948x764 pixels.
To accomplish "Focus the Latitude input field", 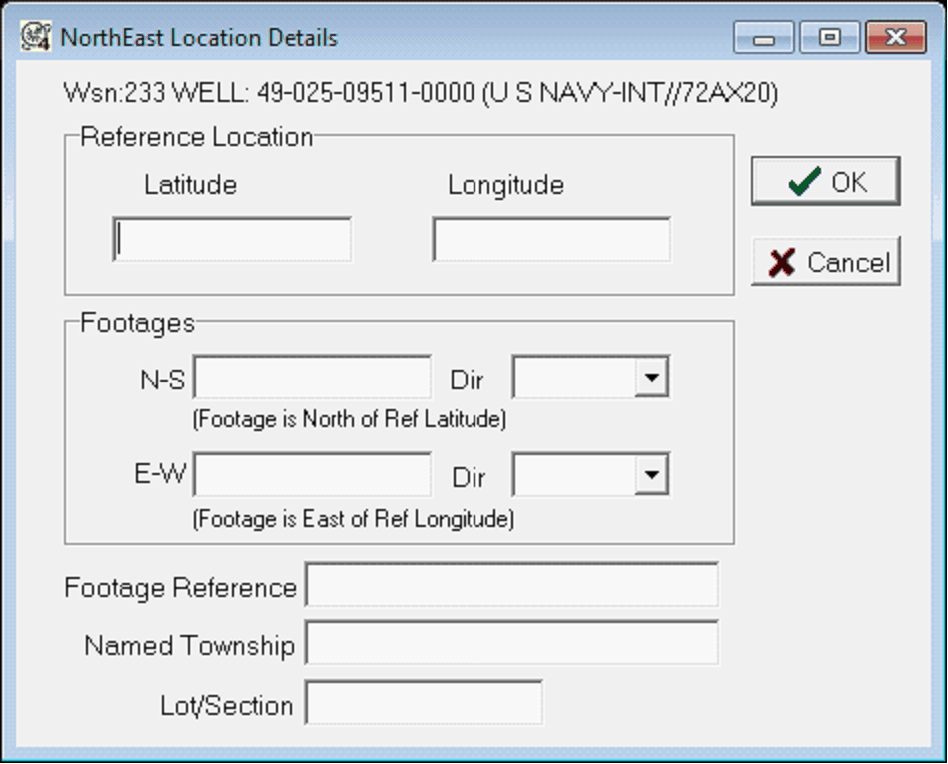I will (x=232, y=240).
